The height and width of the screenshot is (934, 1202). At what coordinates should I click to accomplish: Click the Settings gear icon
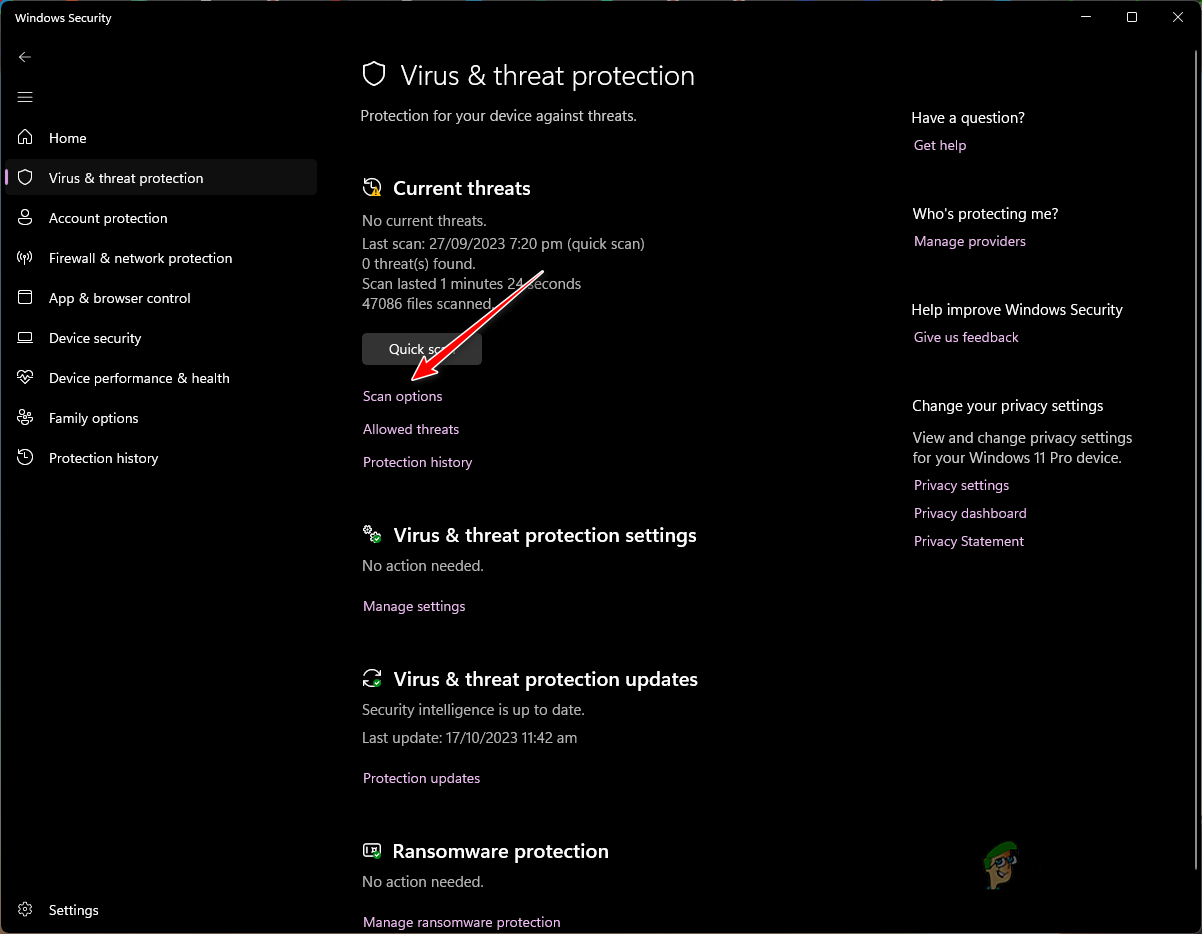coord(26,910)
